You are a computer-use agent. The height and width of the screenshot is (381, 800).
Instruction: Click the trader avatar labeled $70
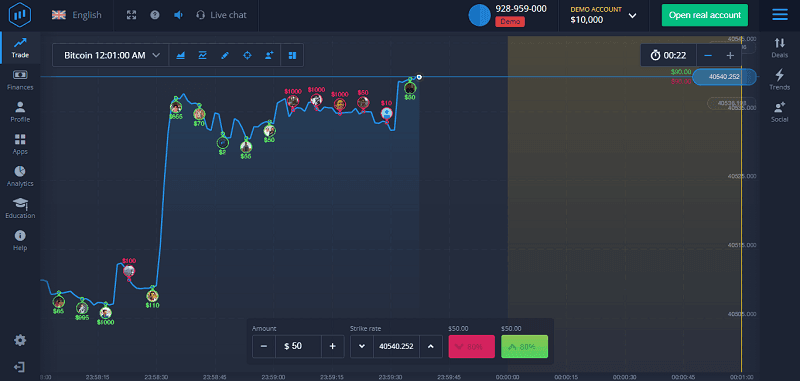click(199, 114)
